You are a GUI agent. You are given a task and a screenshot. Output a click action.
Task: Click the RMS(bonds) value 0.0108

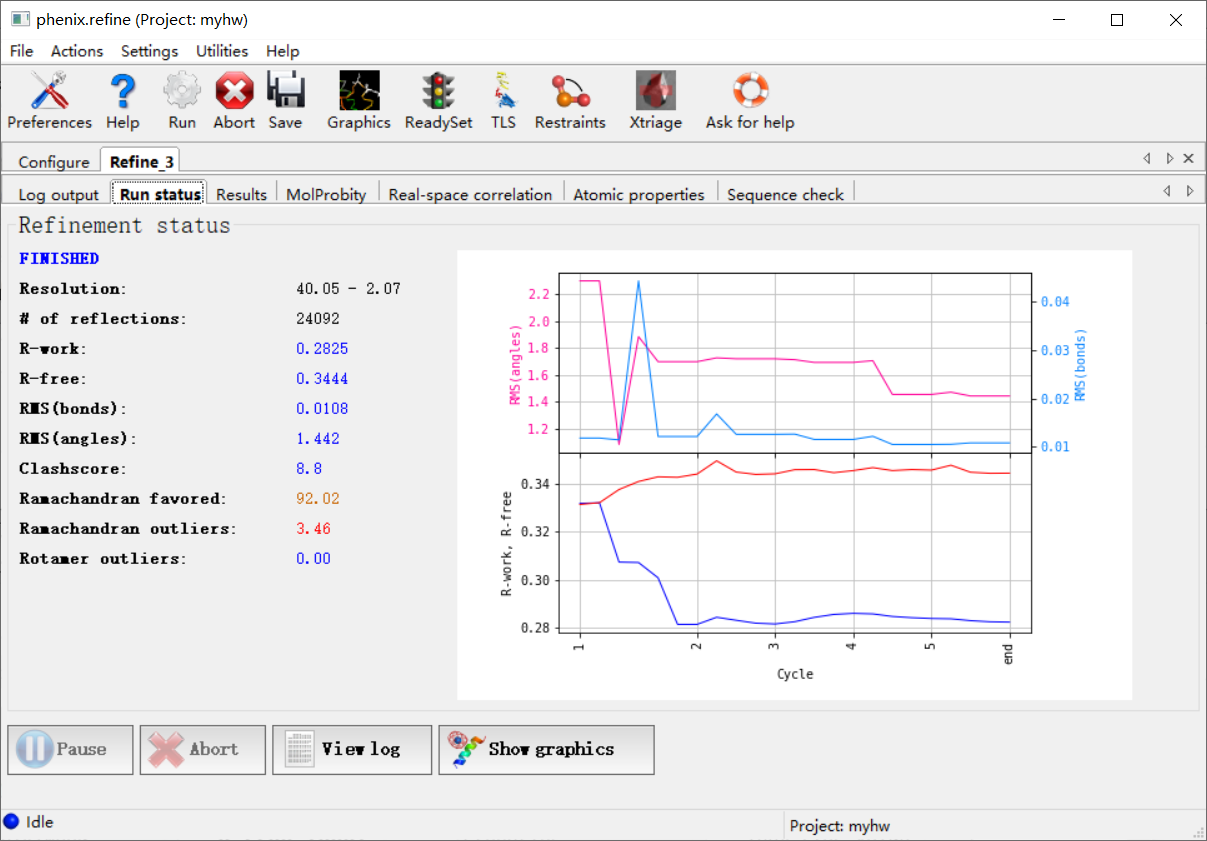[322, 408]
